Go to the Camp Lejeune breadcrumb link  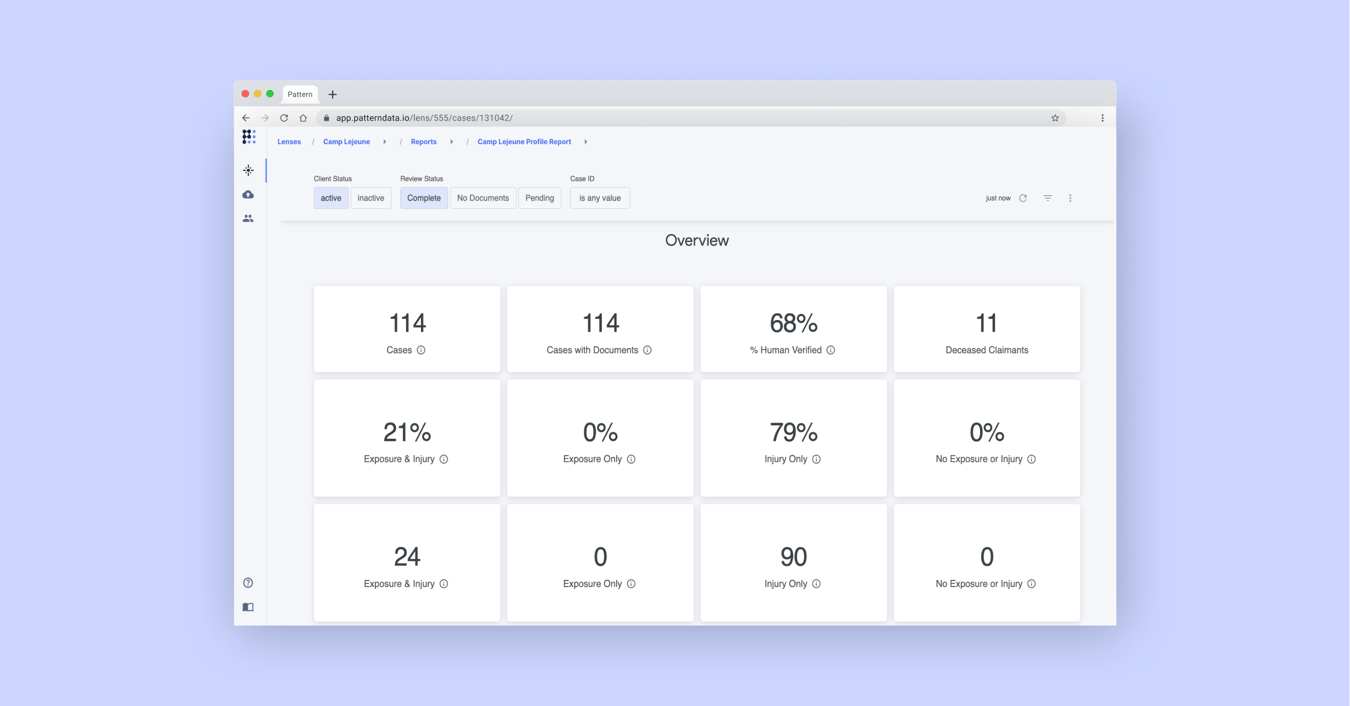coord(346,142)
